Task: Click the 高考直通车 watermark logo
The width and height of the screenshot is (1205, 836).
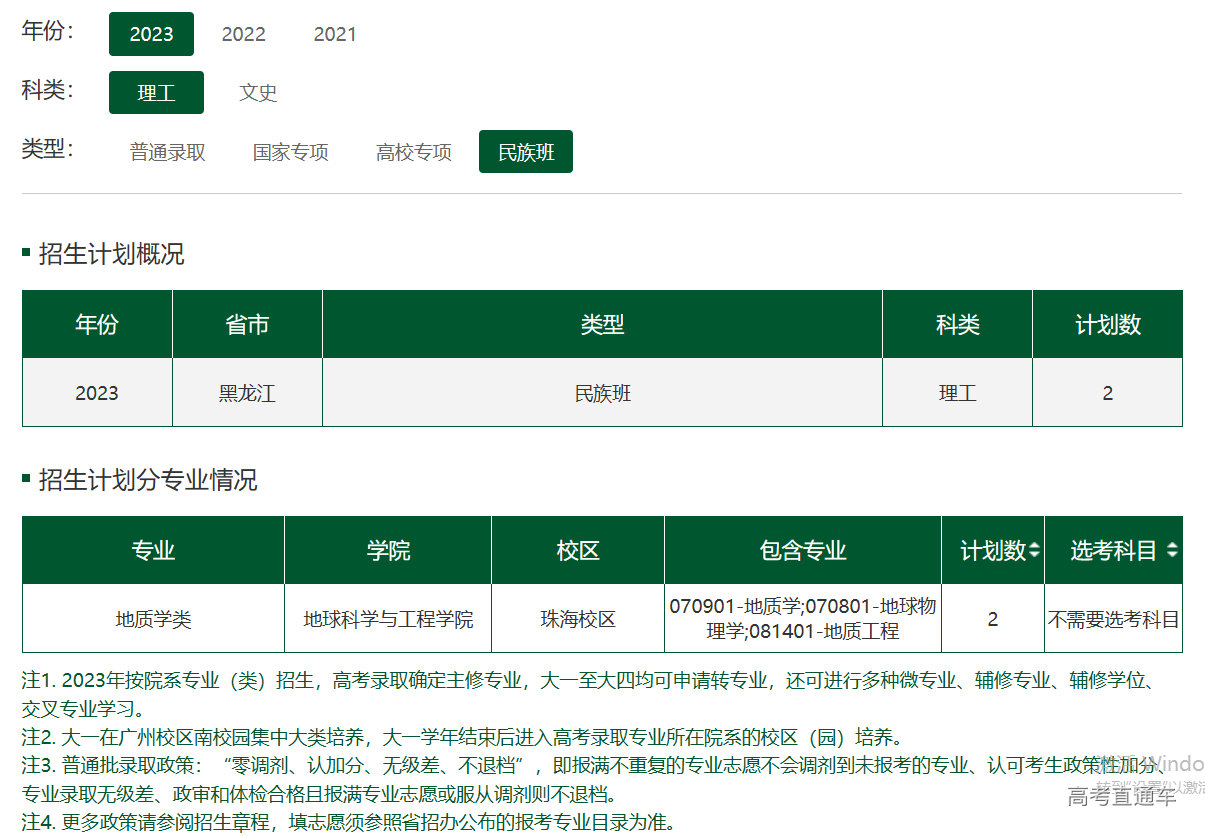Action: click(x=1121, y=797)
